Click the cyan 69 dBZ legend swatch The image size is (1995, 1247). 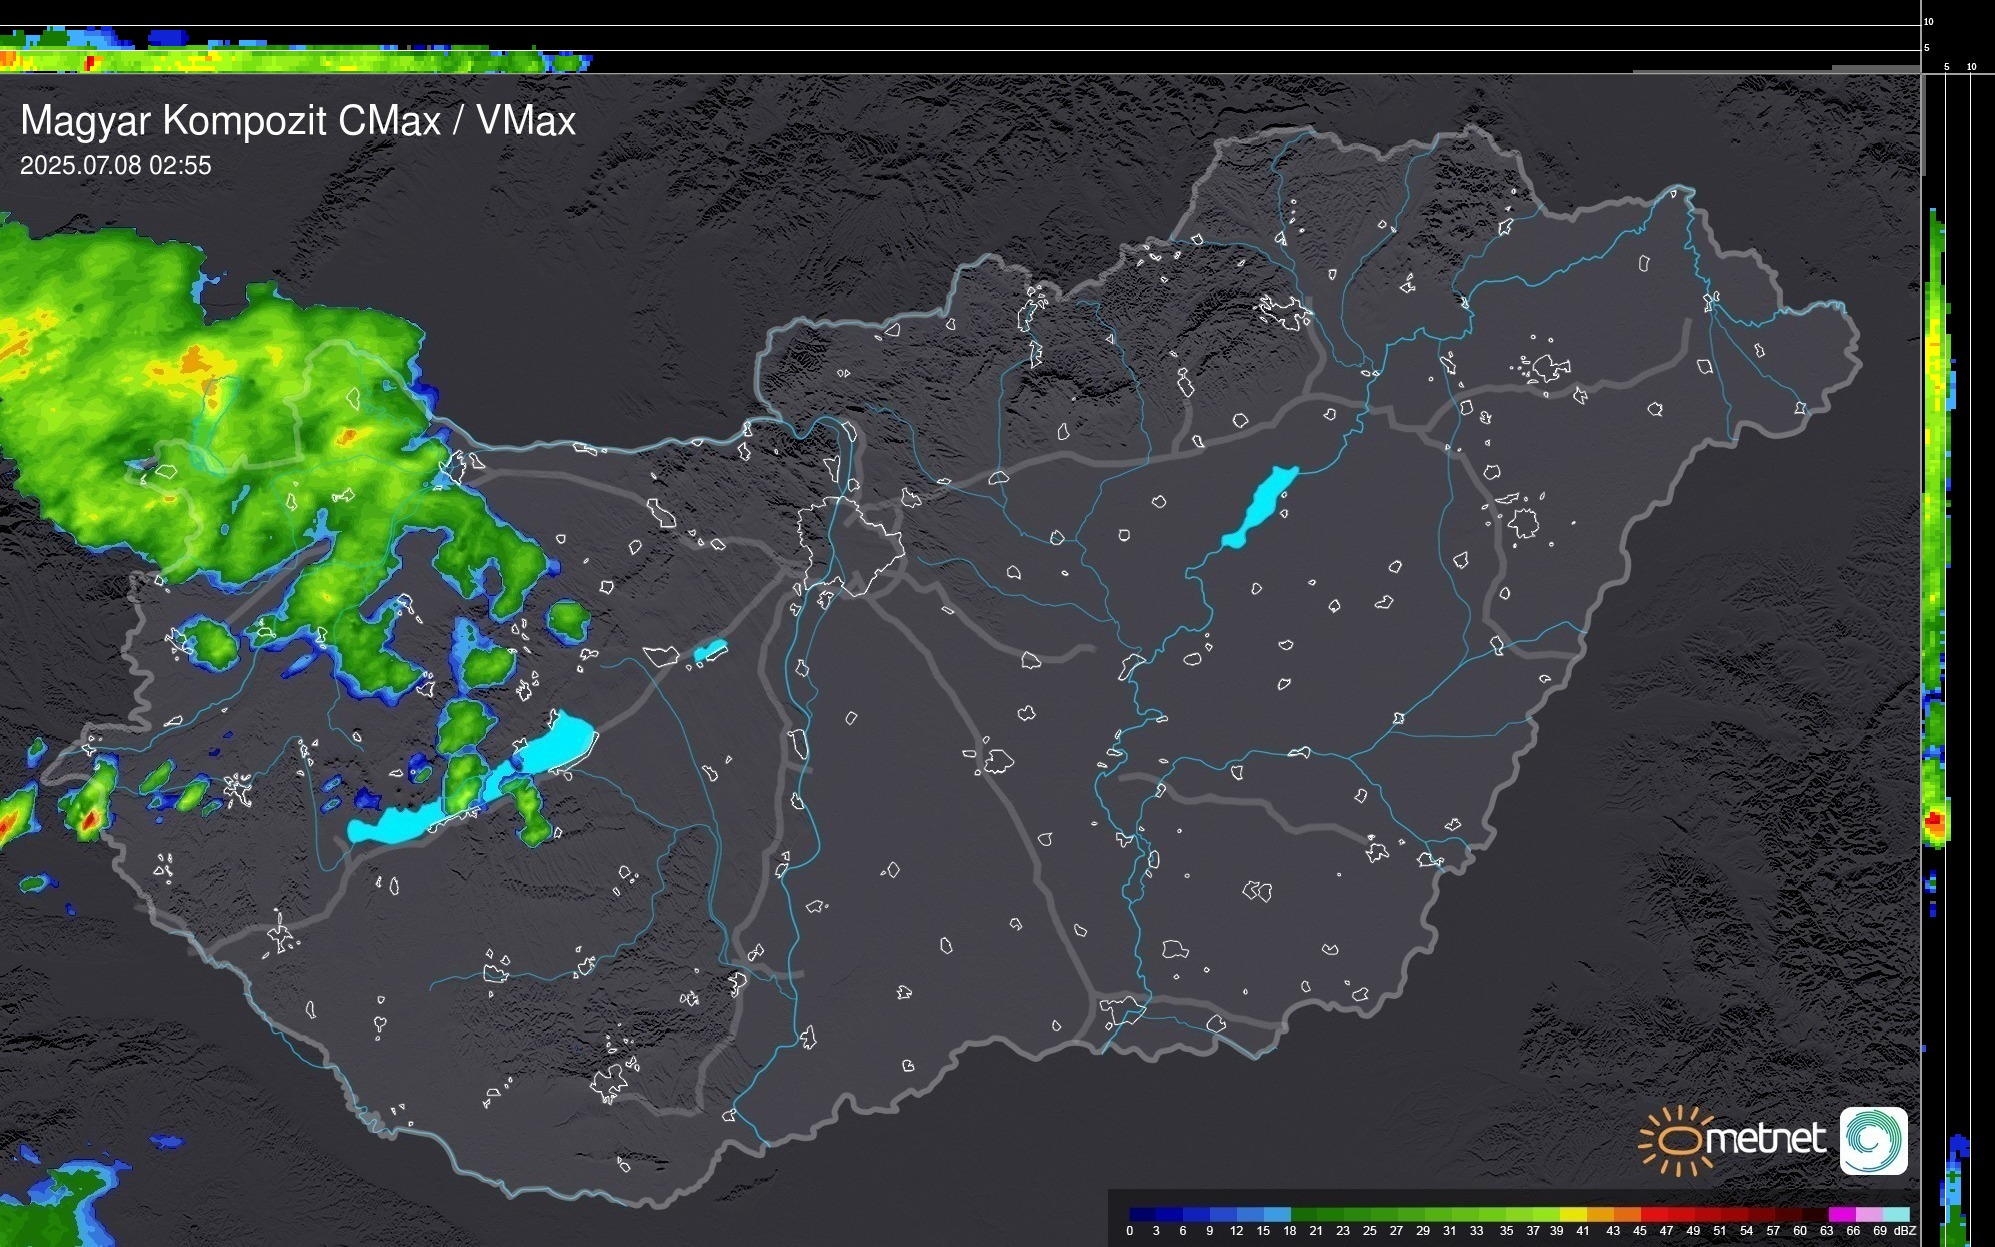(x=1895, y=1214)
